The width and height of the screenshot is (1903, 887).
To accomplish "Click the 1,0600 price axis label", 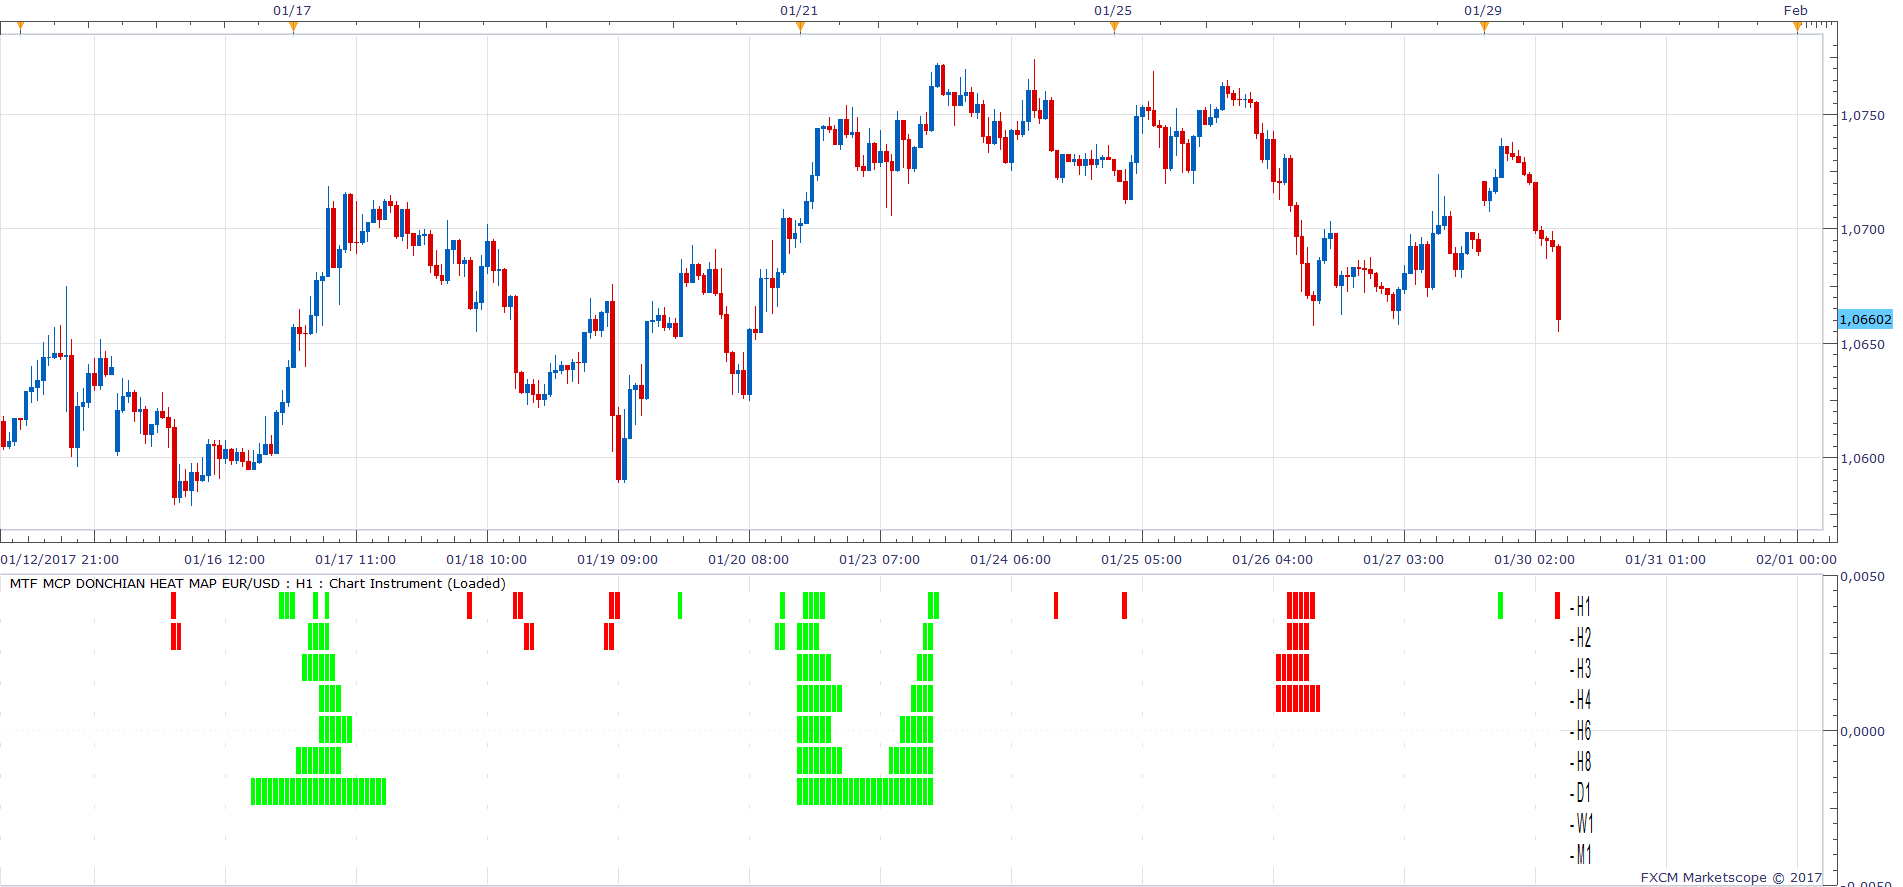I will point(1863,458).
